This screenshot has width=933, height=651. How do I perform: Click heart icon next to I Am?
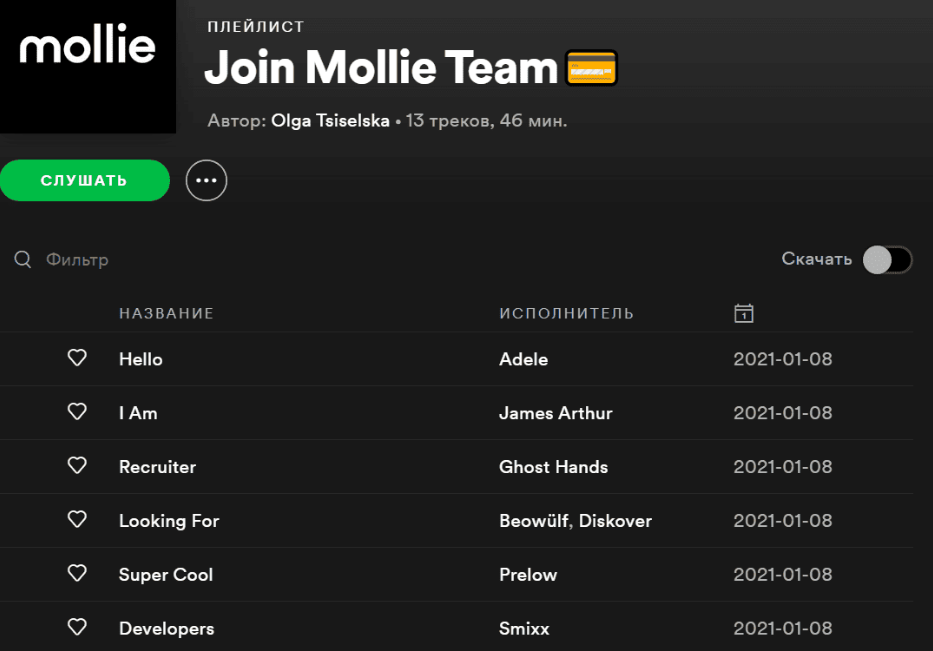pos(77,412)
